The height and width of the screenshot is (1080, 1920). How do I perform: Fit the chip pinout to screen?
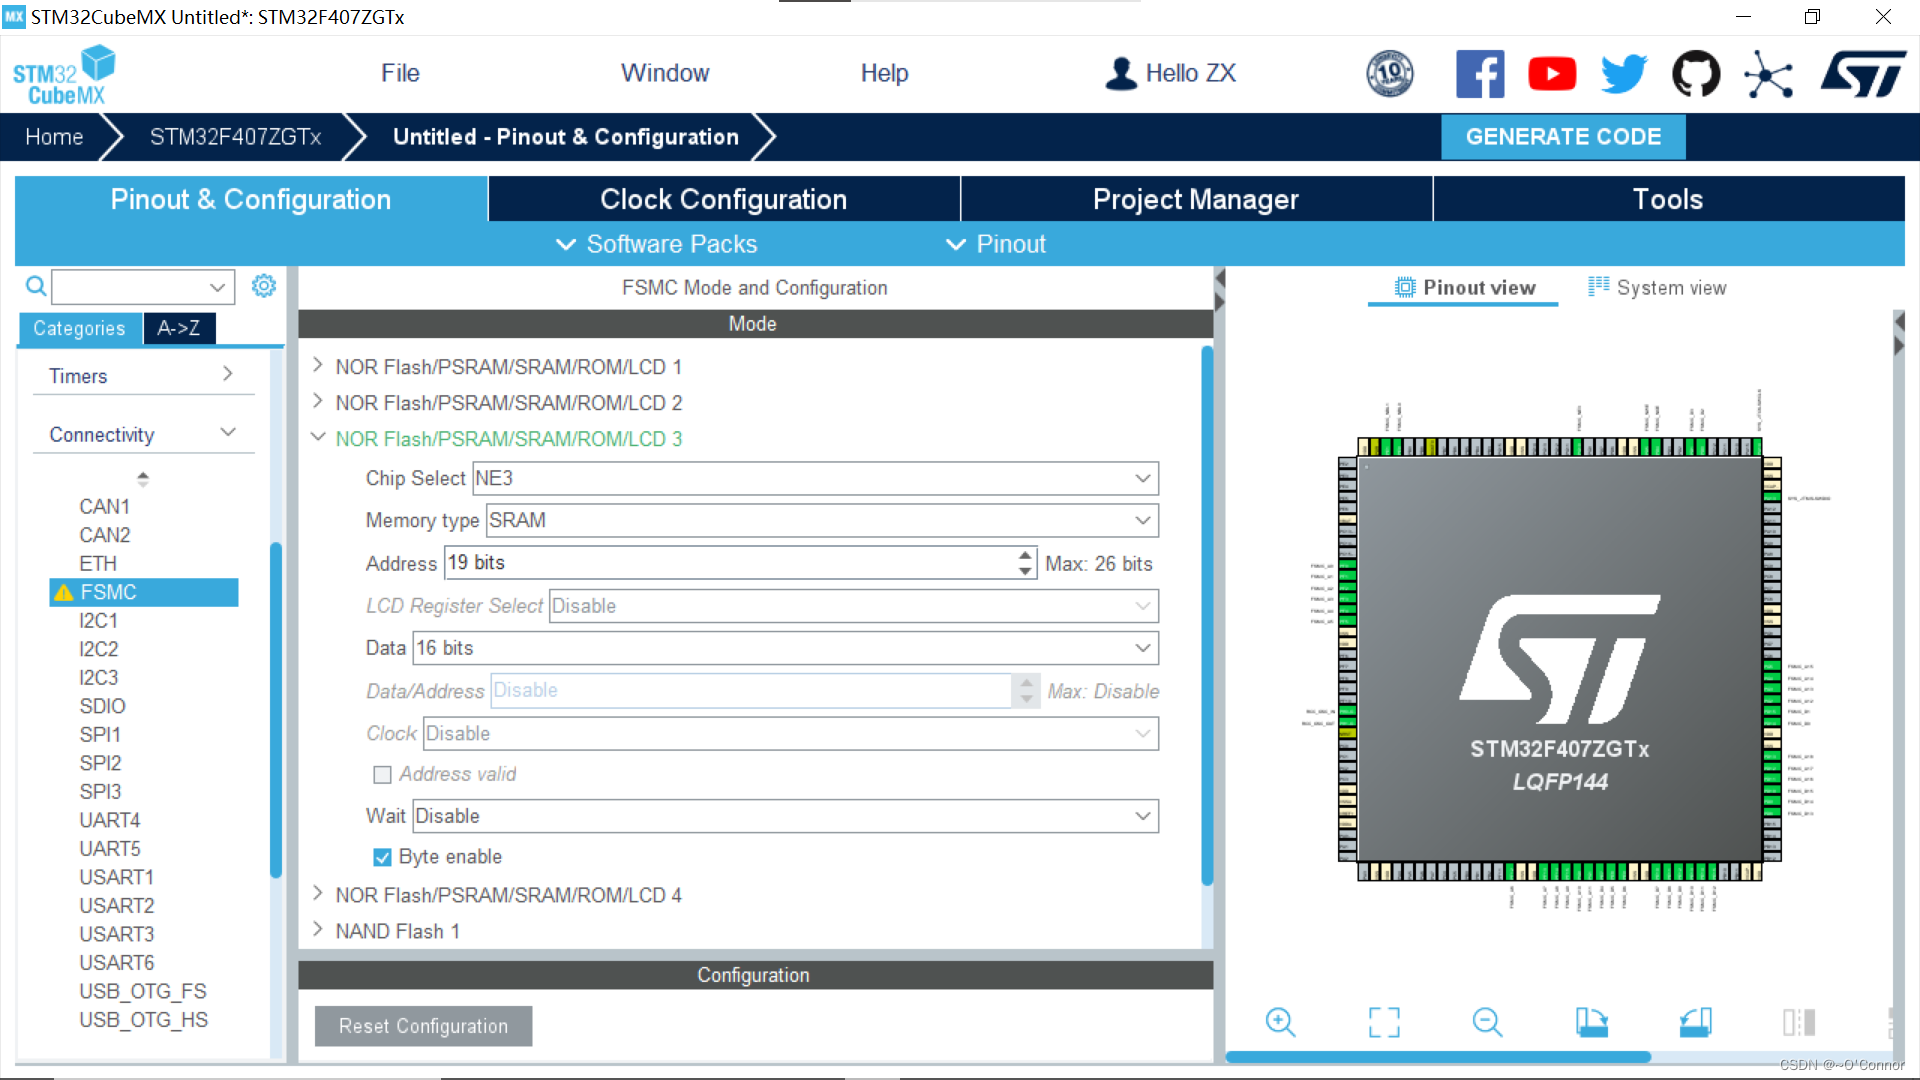[x=1384, y=1022]
